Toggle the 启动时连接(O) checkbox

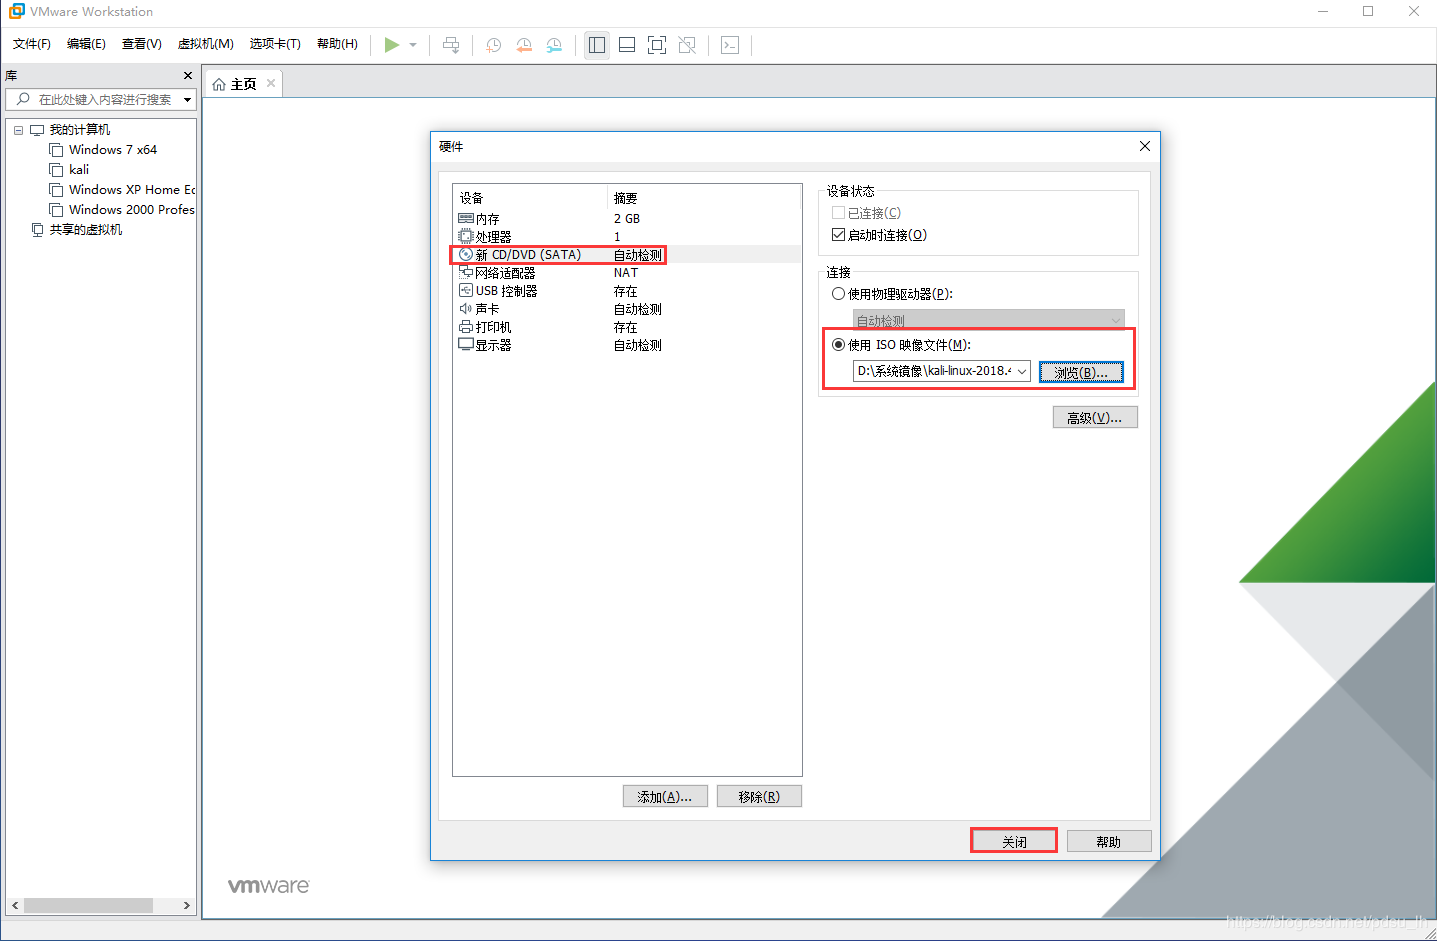tap(838, 235)
